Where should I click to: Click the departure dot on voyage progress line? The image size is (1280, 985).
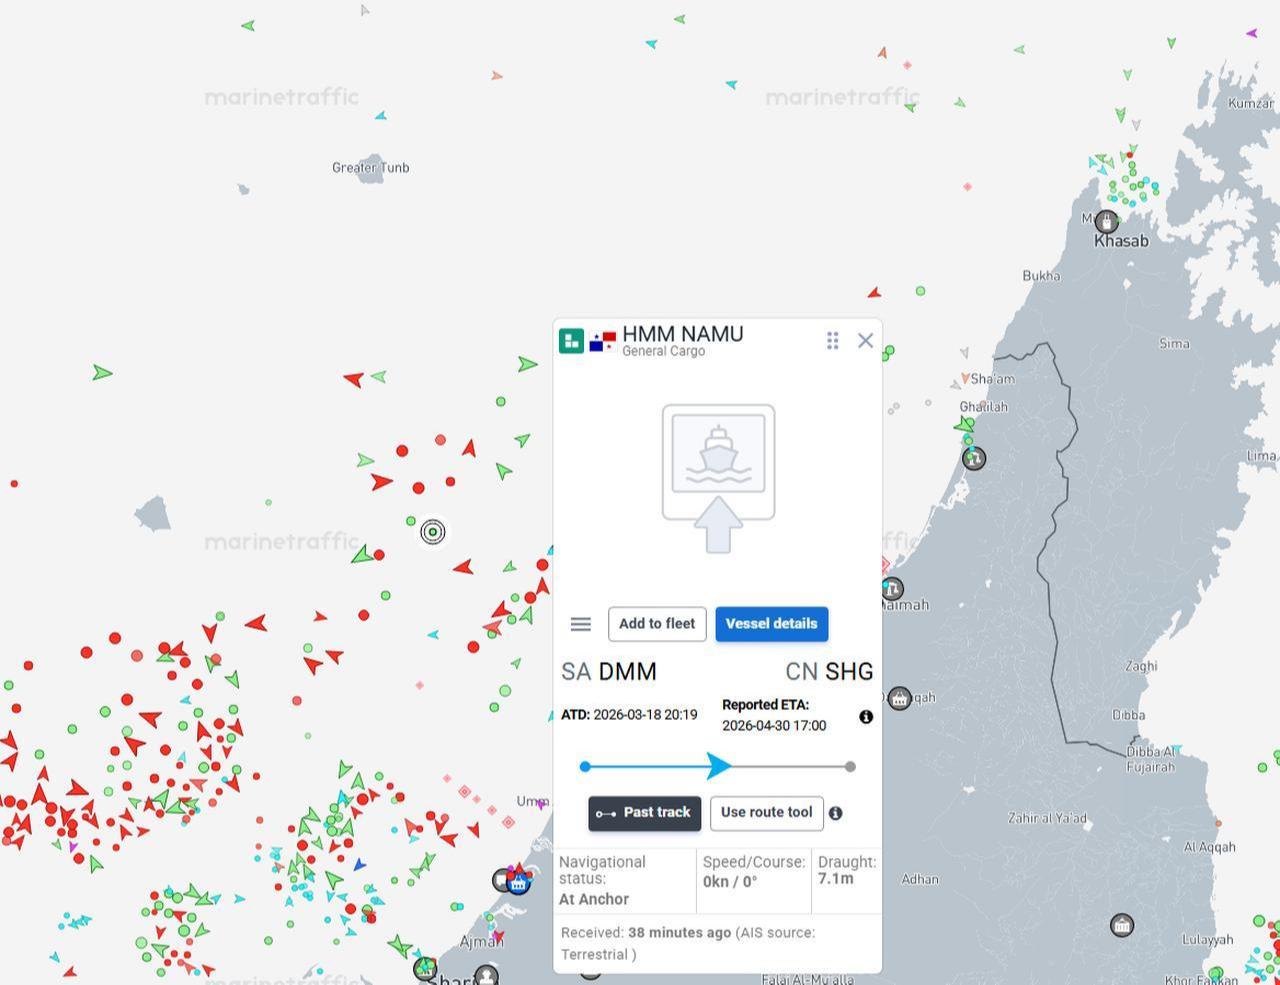(585, 767)
